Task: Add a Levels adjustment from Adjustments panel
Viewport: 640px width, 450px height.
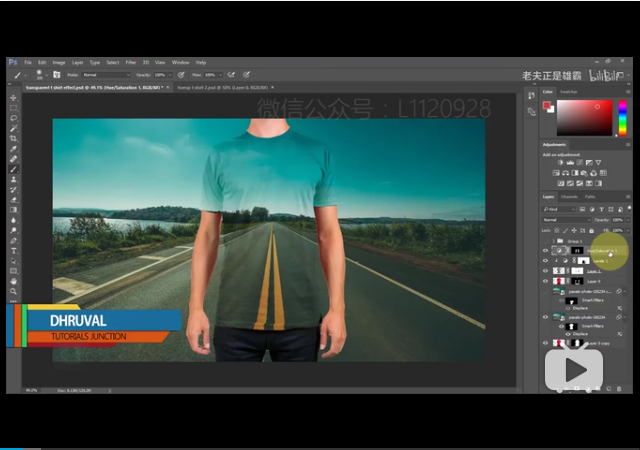Action: click(x=570, y=163)
